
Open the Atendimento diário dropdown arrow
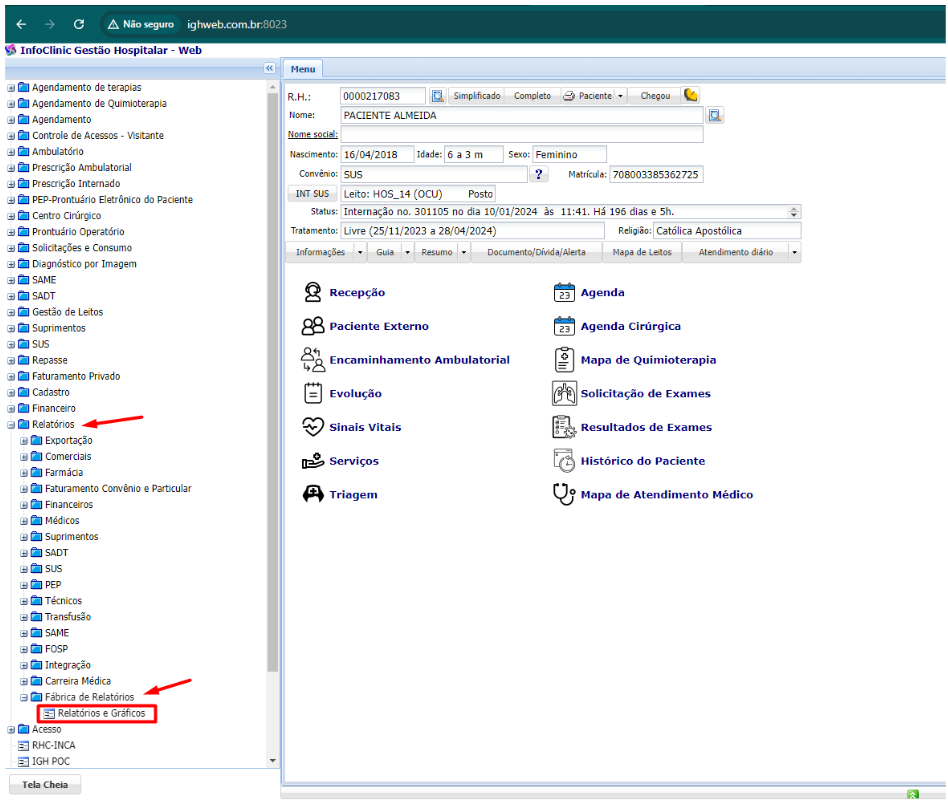point(794,252)
